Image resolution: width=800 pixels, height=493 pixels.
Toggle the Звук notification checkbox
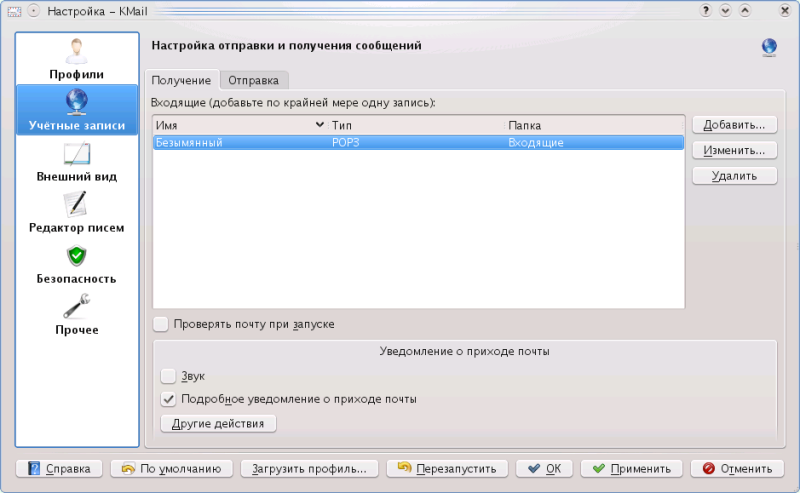point(168,376)
